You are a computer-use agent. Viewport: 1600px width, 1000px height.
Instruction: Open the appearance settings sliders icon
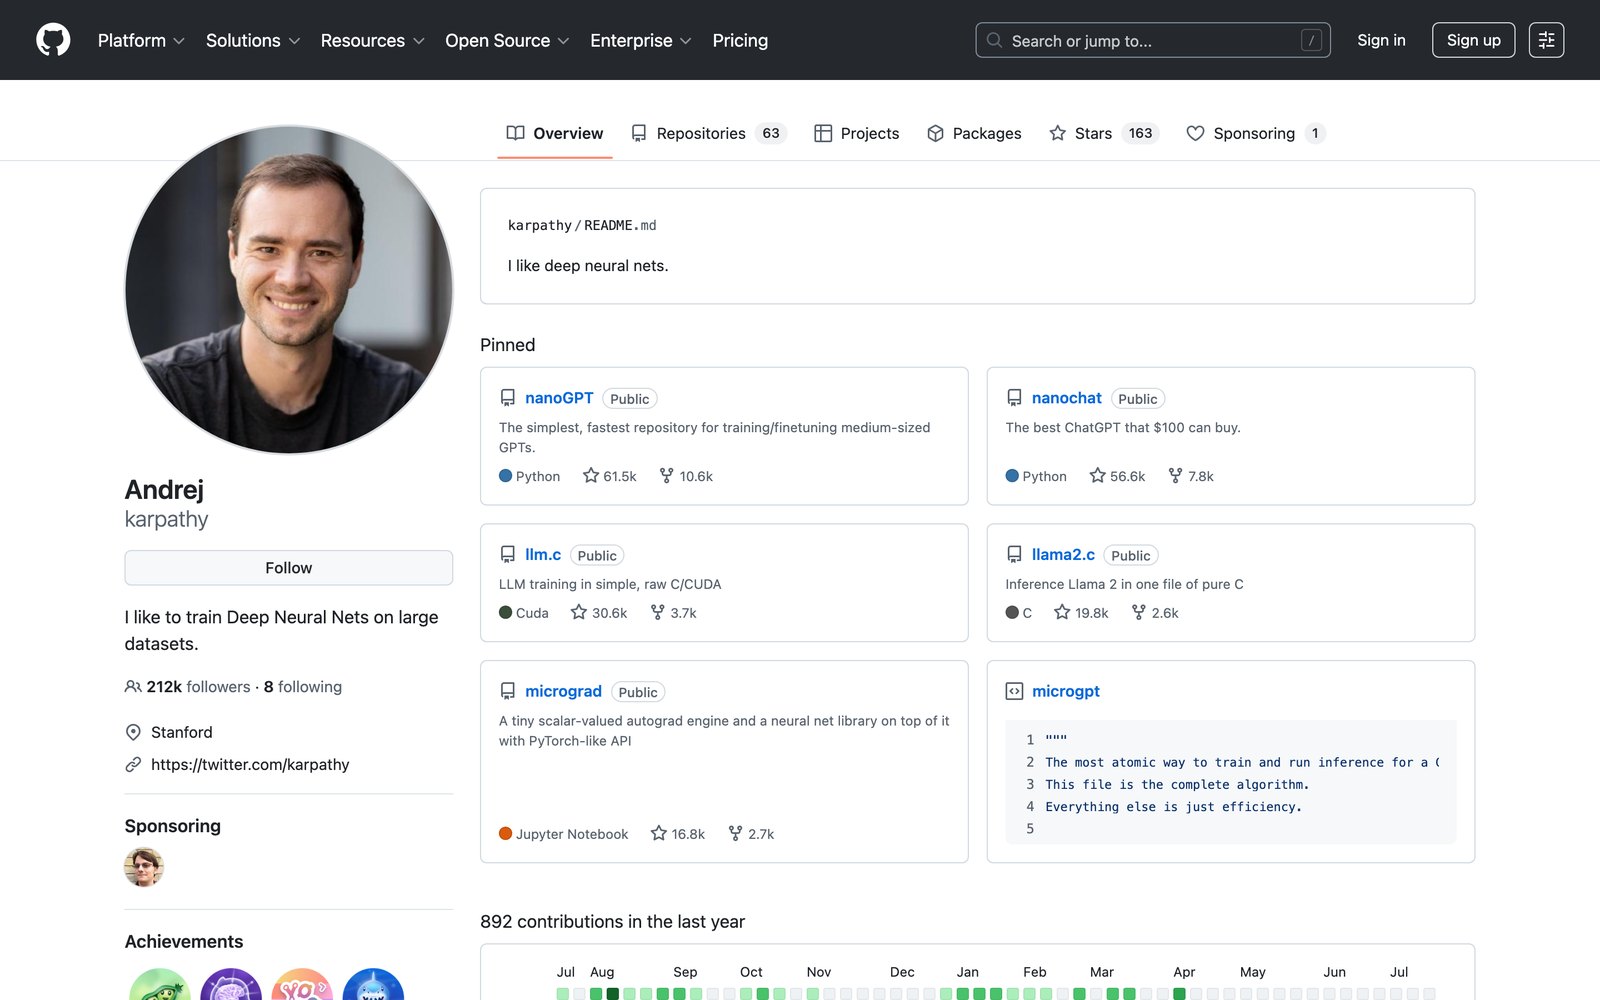pyautogui.click(x=1546, y=40)
